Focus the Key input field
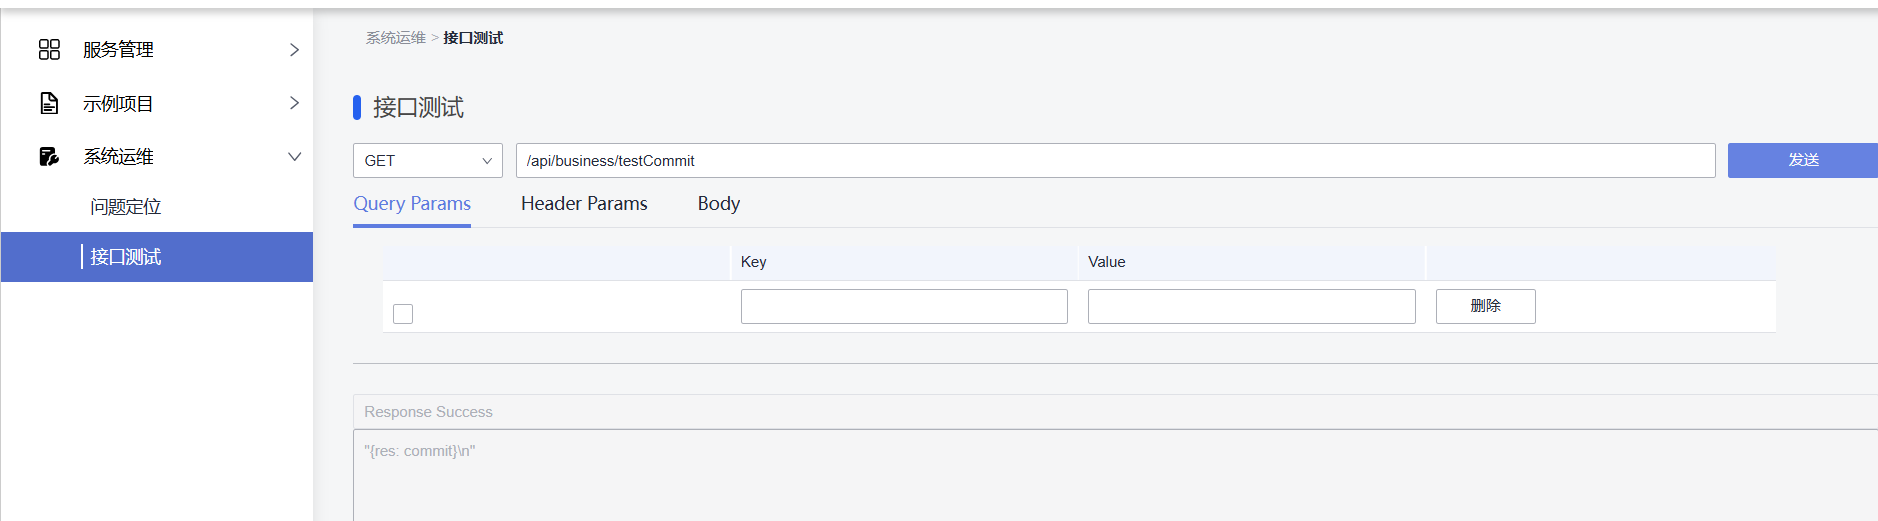Screen dimensions: 1878x521 click(904, 306)
